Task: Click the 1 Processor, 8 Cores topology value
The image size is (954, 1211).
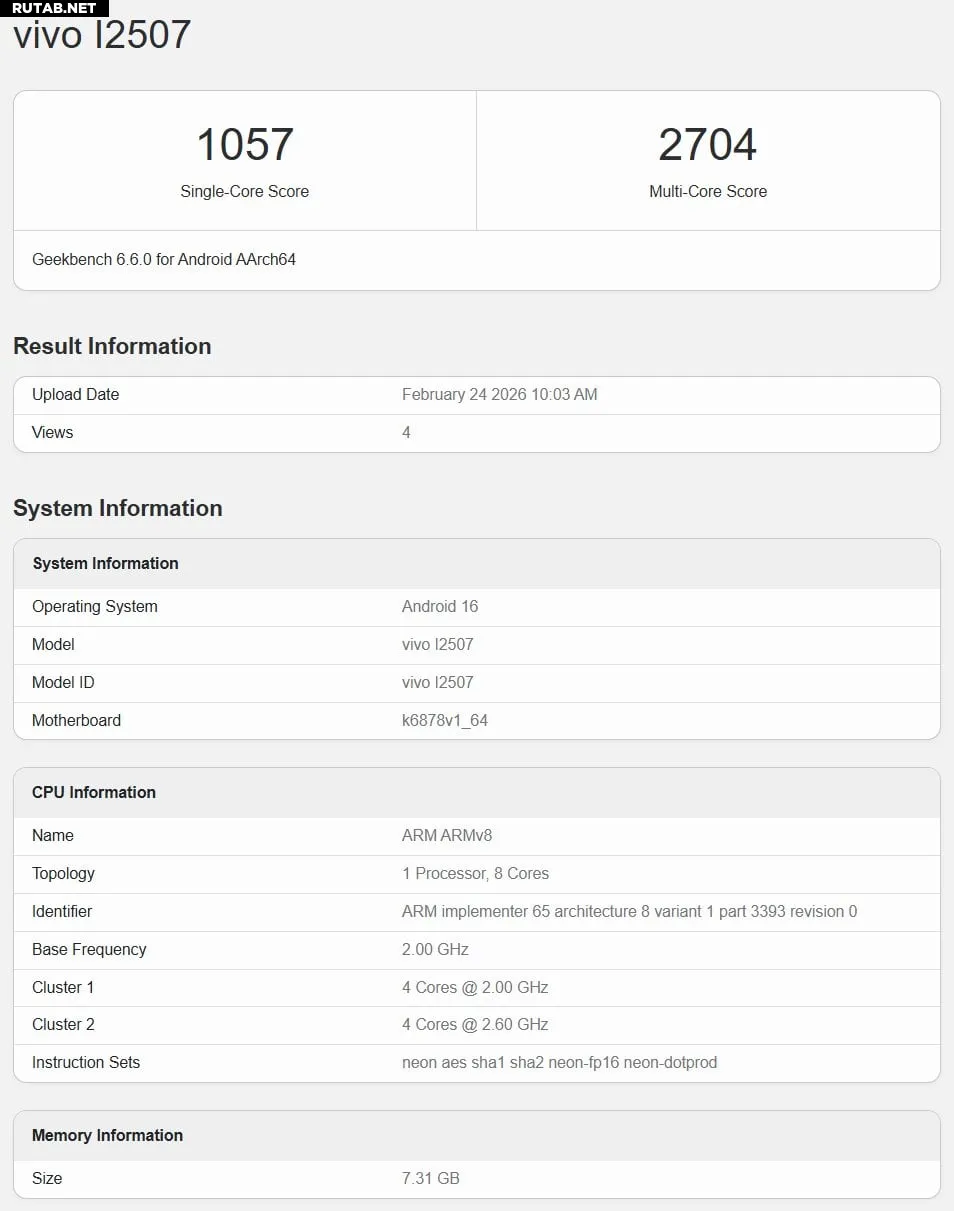Action: 475,874
